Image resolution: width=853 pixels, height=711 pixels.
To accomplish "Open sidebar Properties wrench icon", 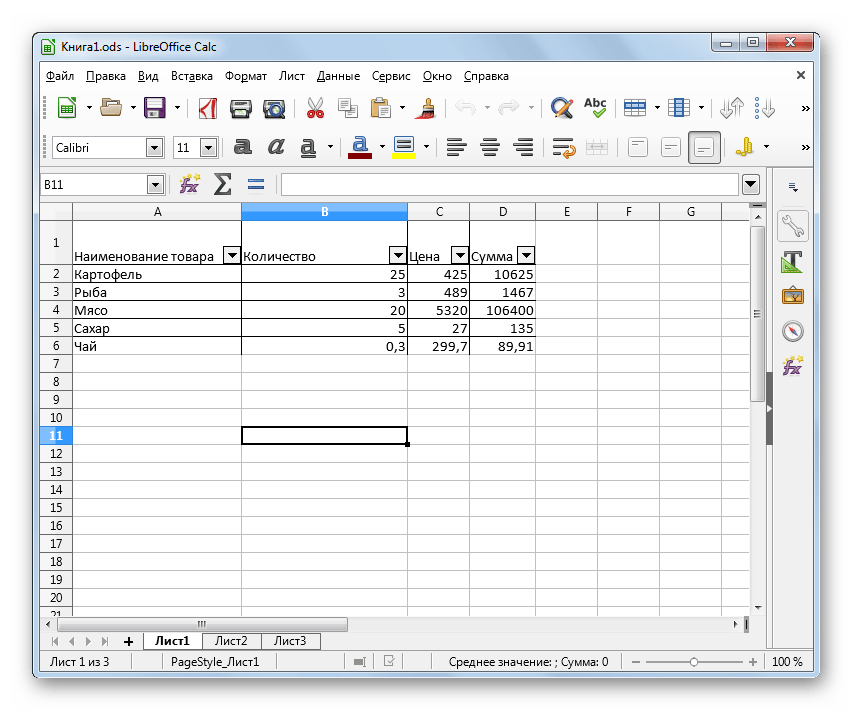I will [793, 226].
